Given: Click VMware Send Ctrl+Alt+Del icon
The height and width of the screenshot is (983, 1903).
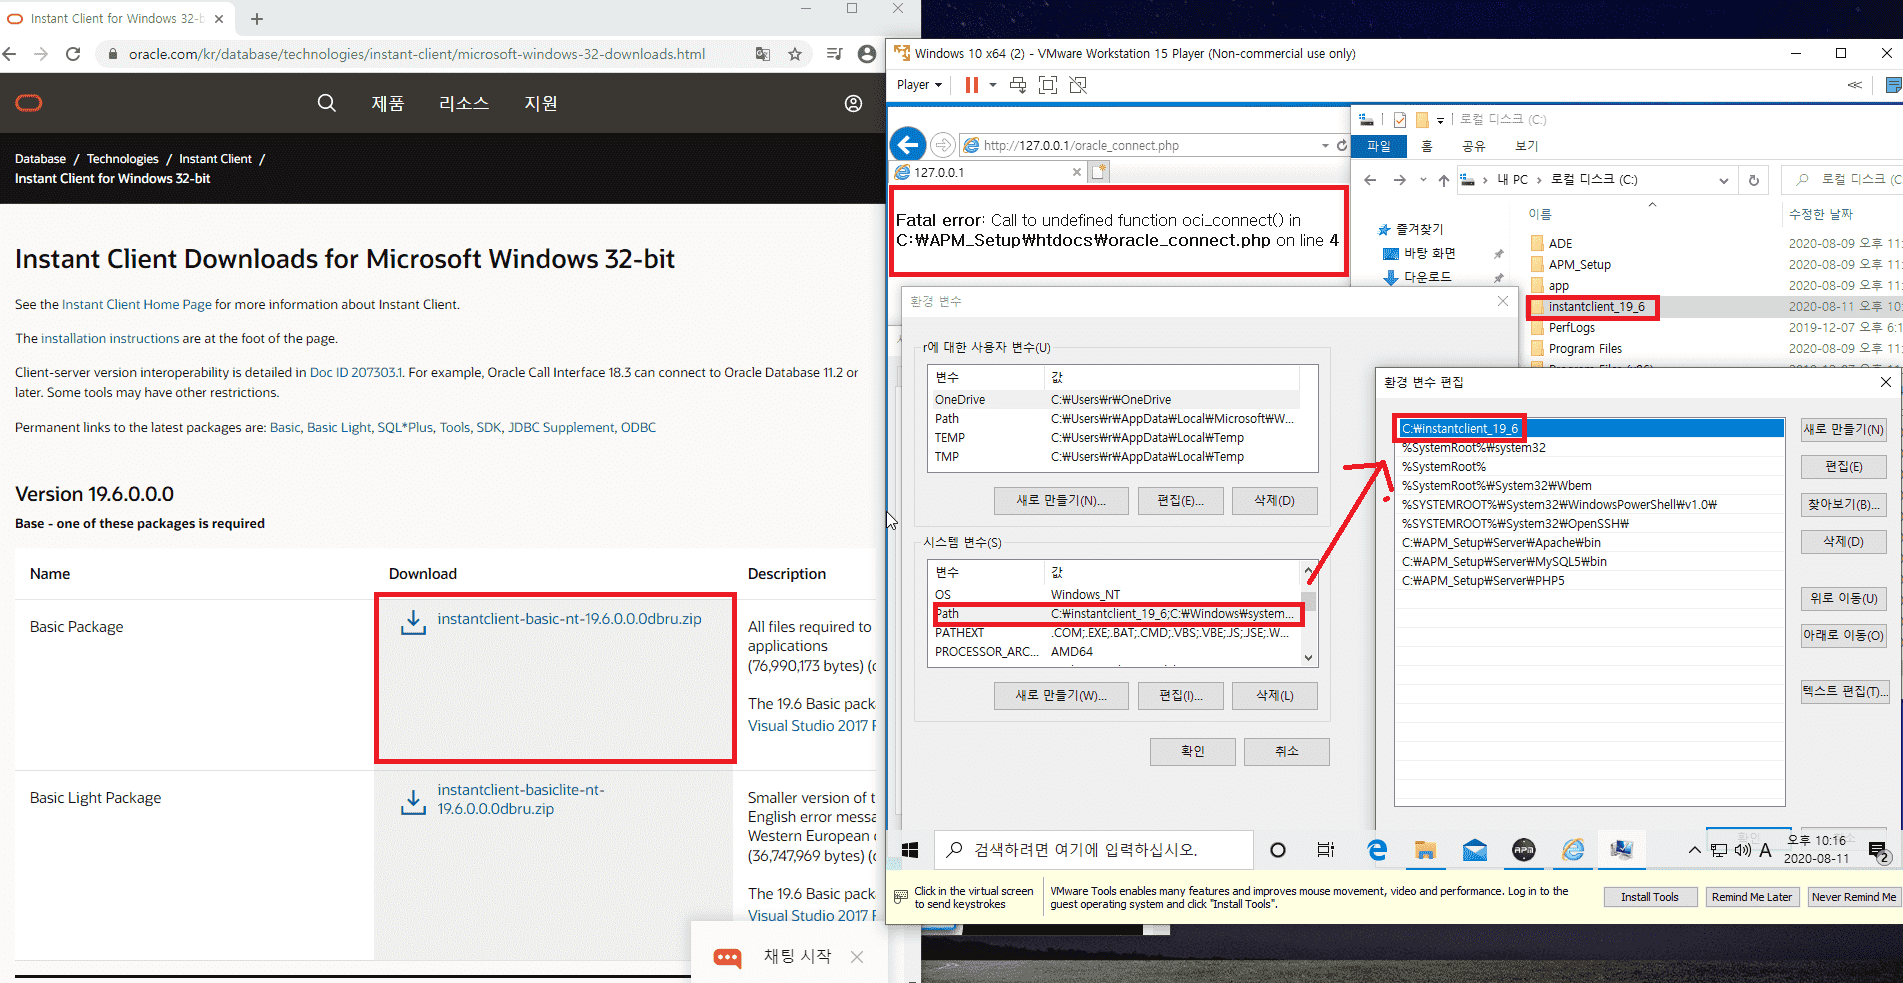Looking at the screenshot, I should tap(1018, 85).
